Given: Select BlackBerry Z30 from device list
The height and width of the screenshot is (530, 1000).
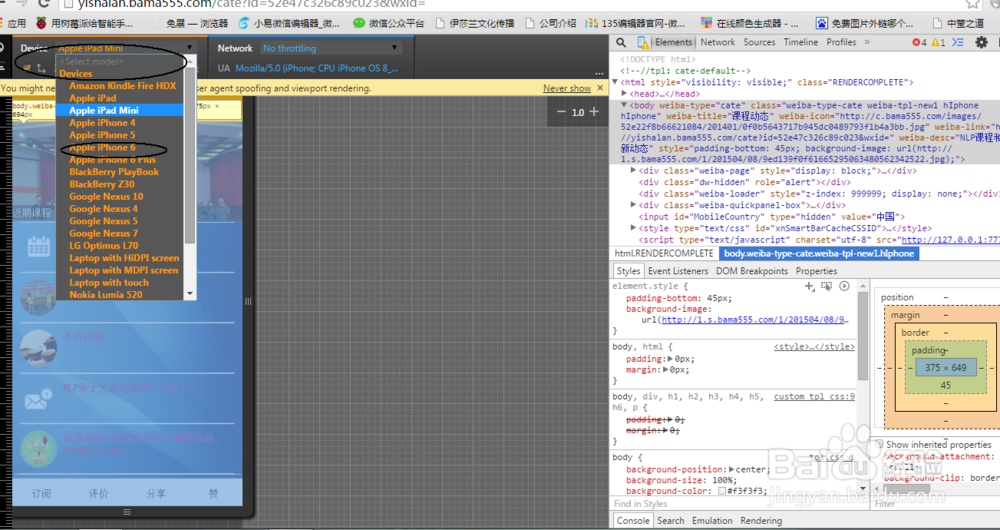Looking at the screenshot, I should pyautogui.click(x=101, y=184).
